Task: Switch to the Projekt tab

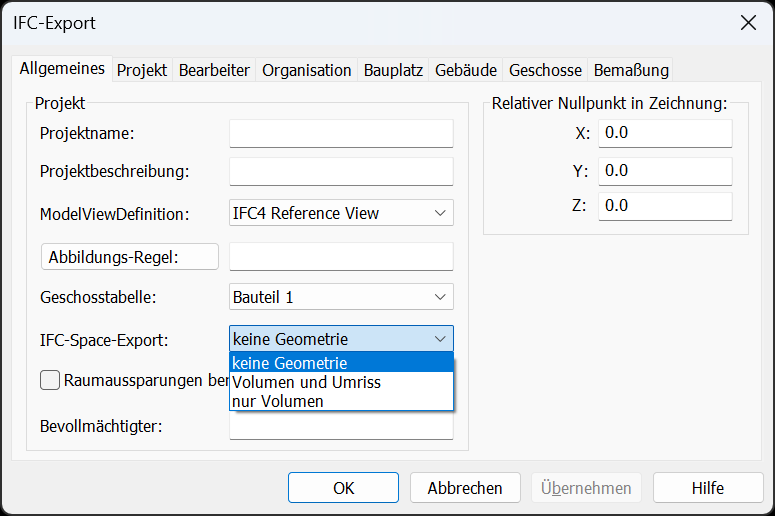Action: (142, 70)
